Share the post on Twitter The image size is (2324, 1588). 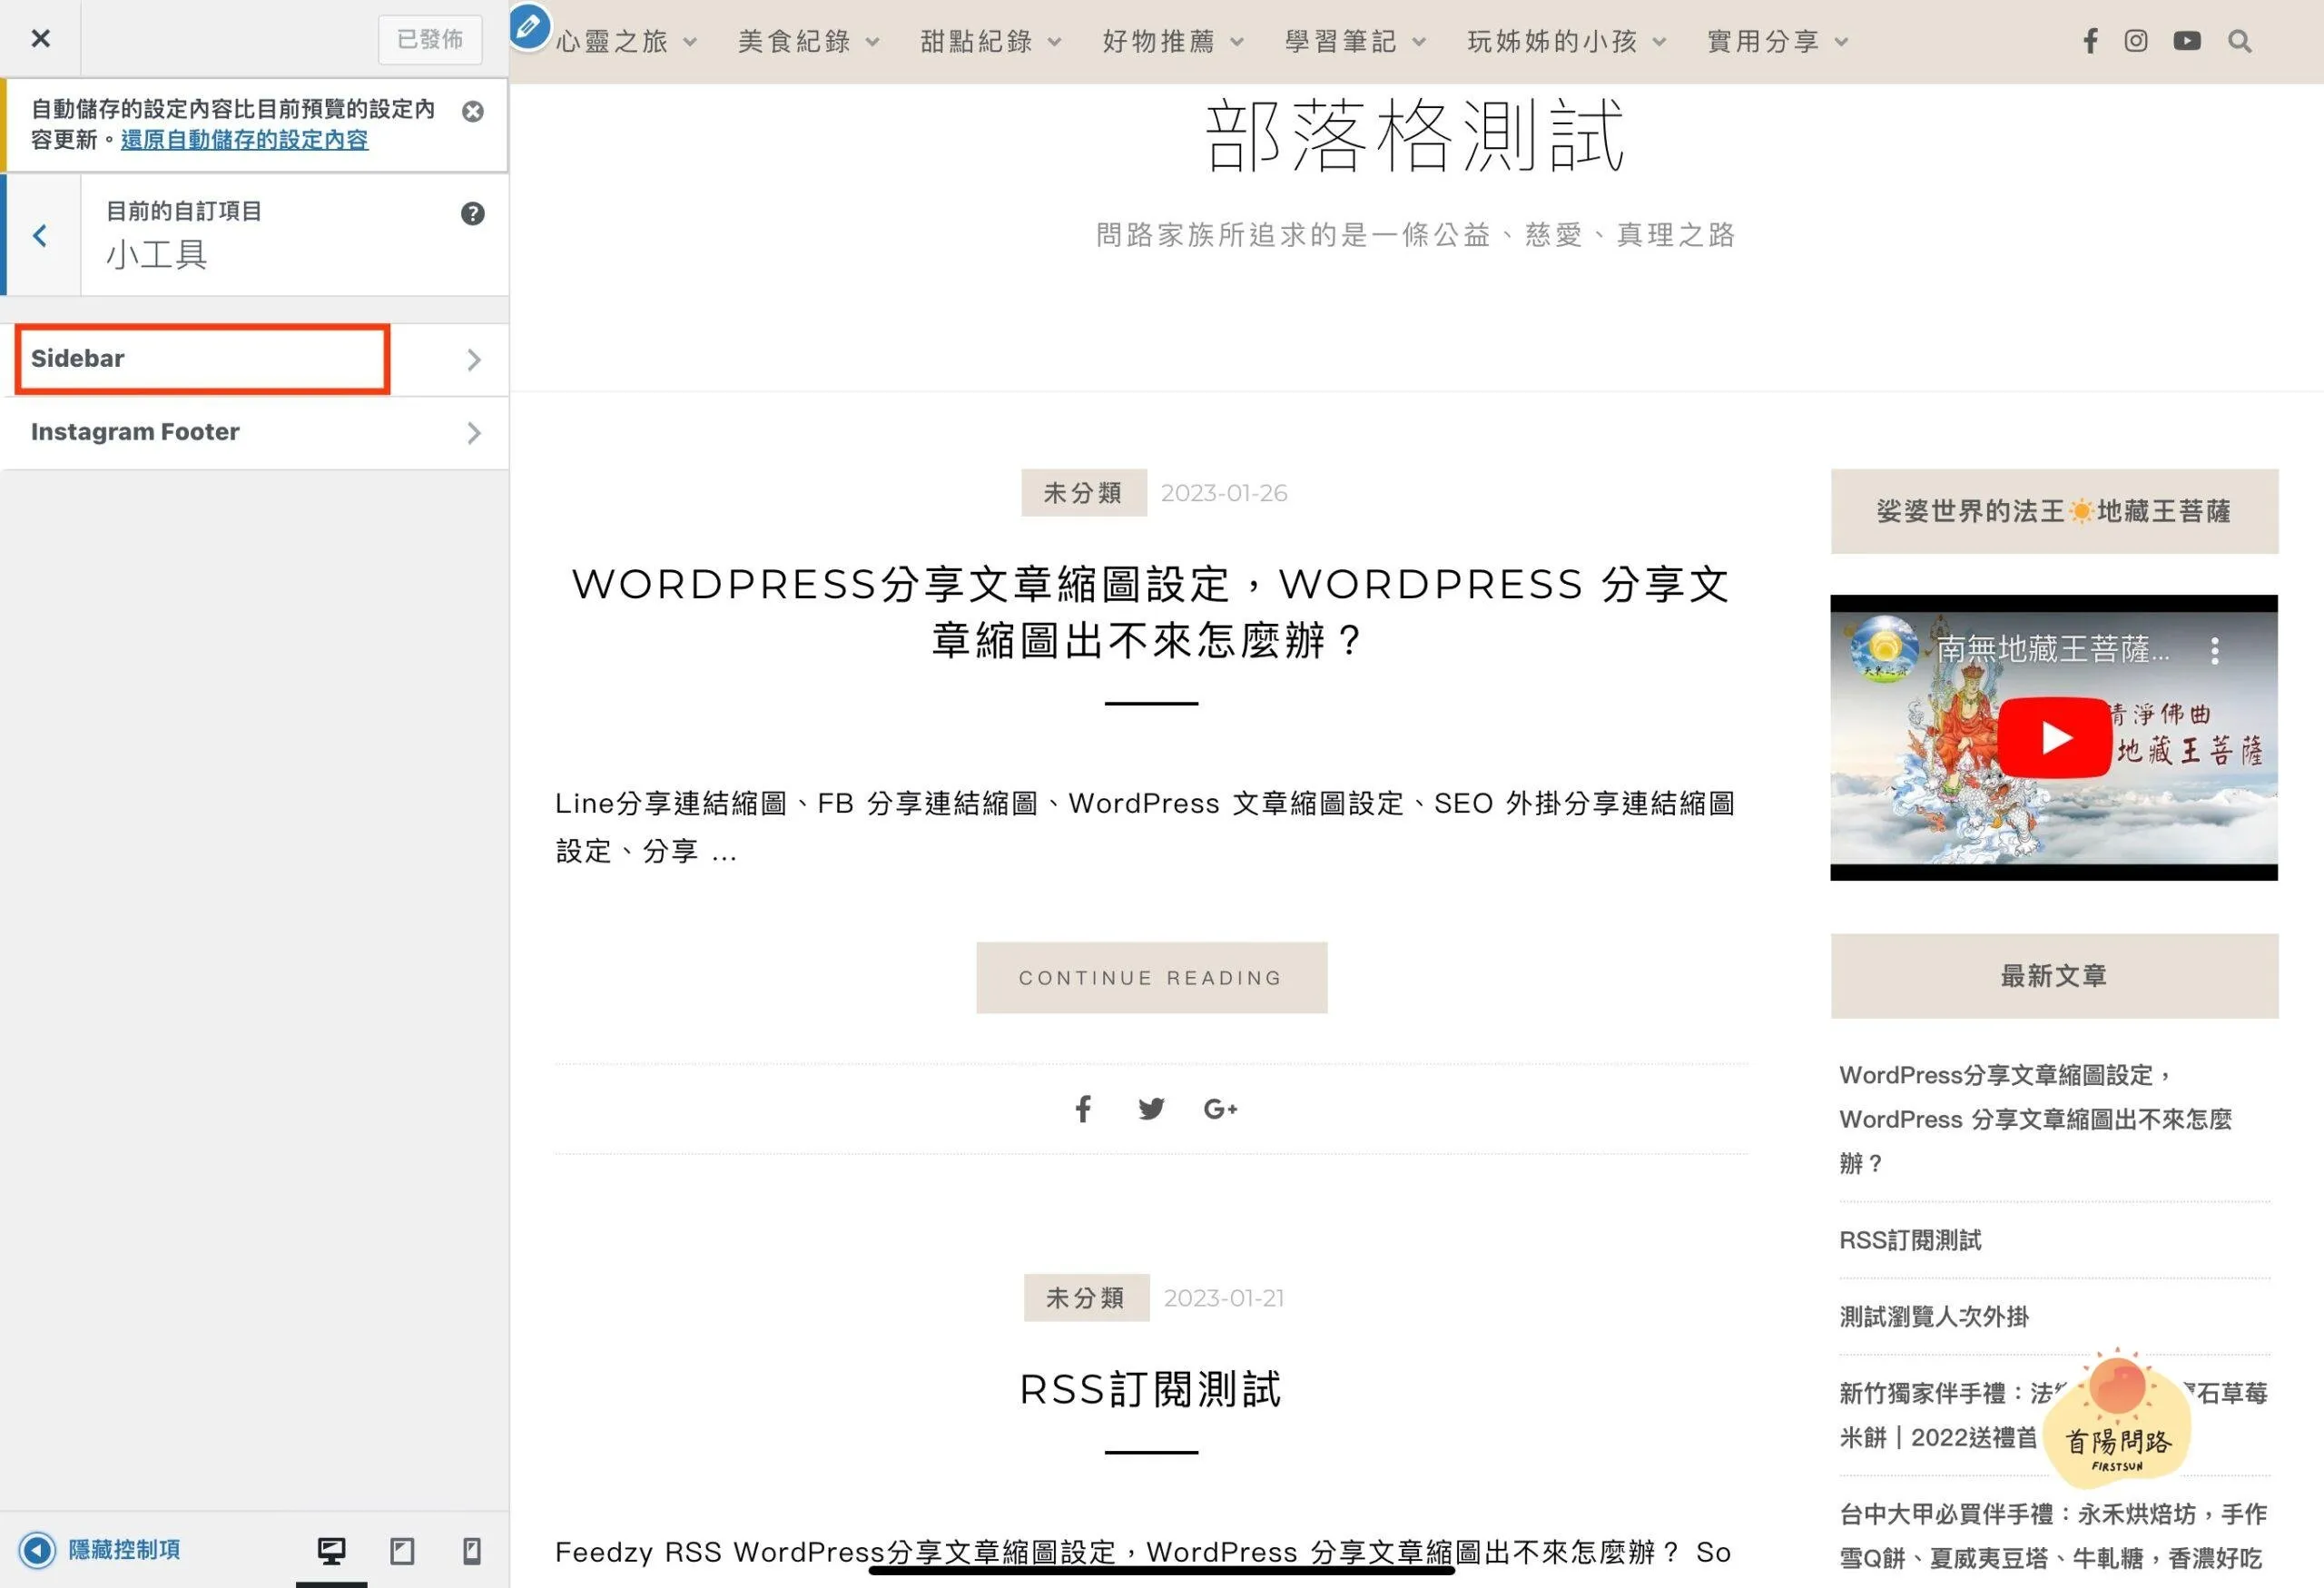pos(1151,1108)
